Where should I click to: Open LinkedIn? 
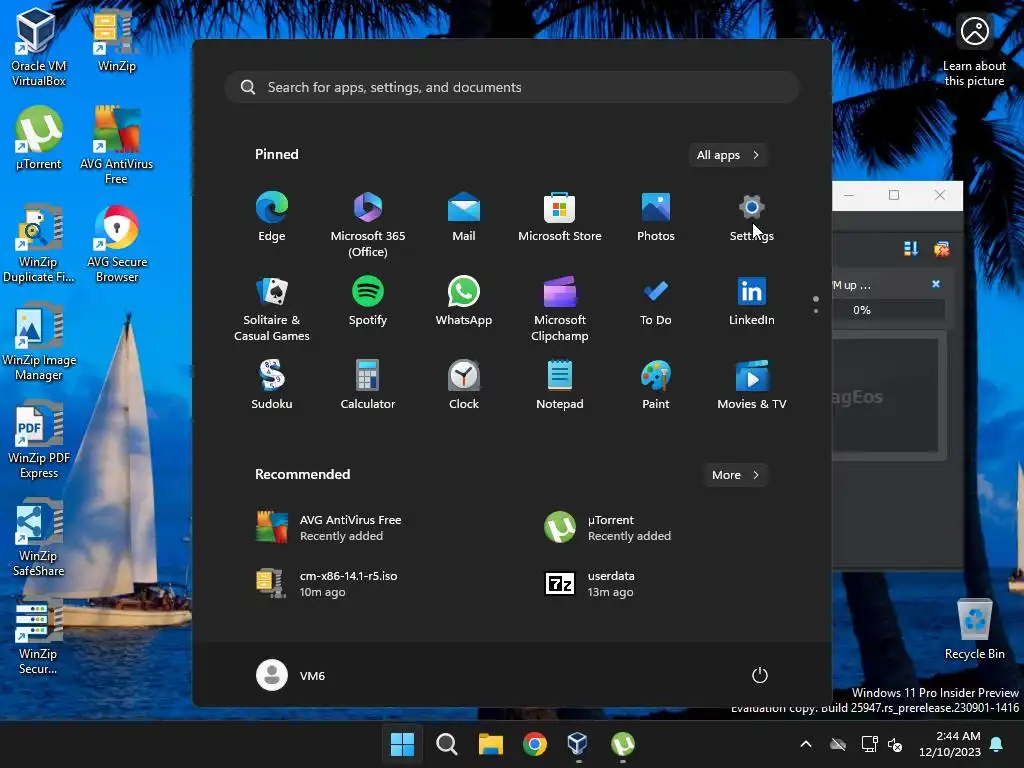pyautogui.click(x=752, y=301)
